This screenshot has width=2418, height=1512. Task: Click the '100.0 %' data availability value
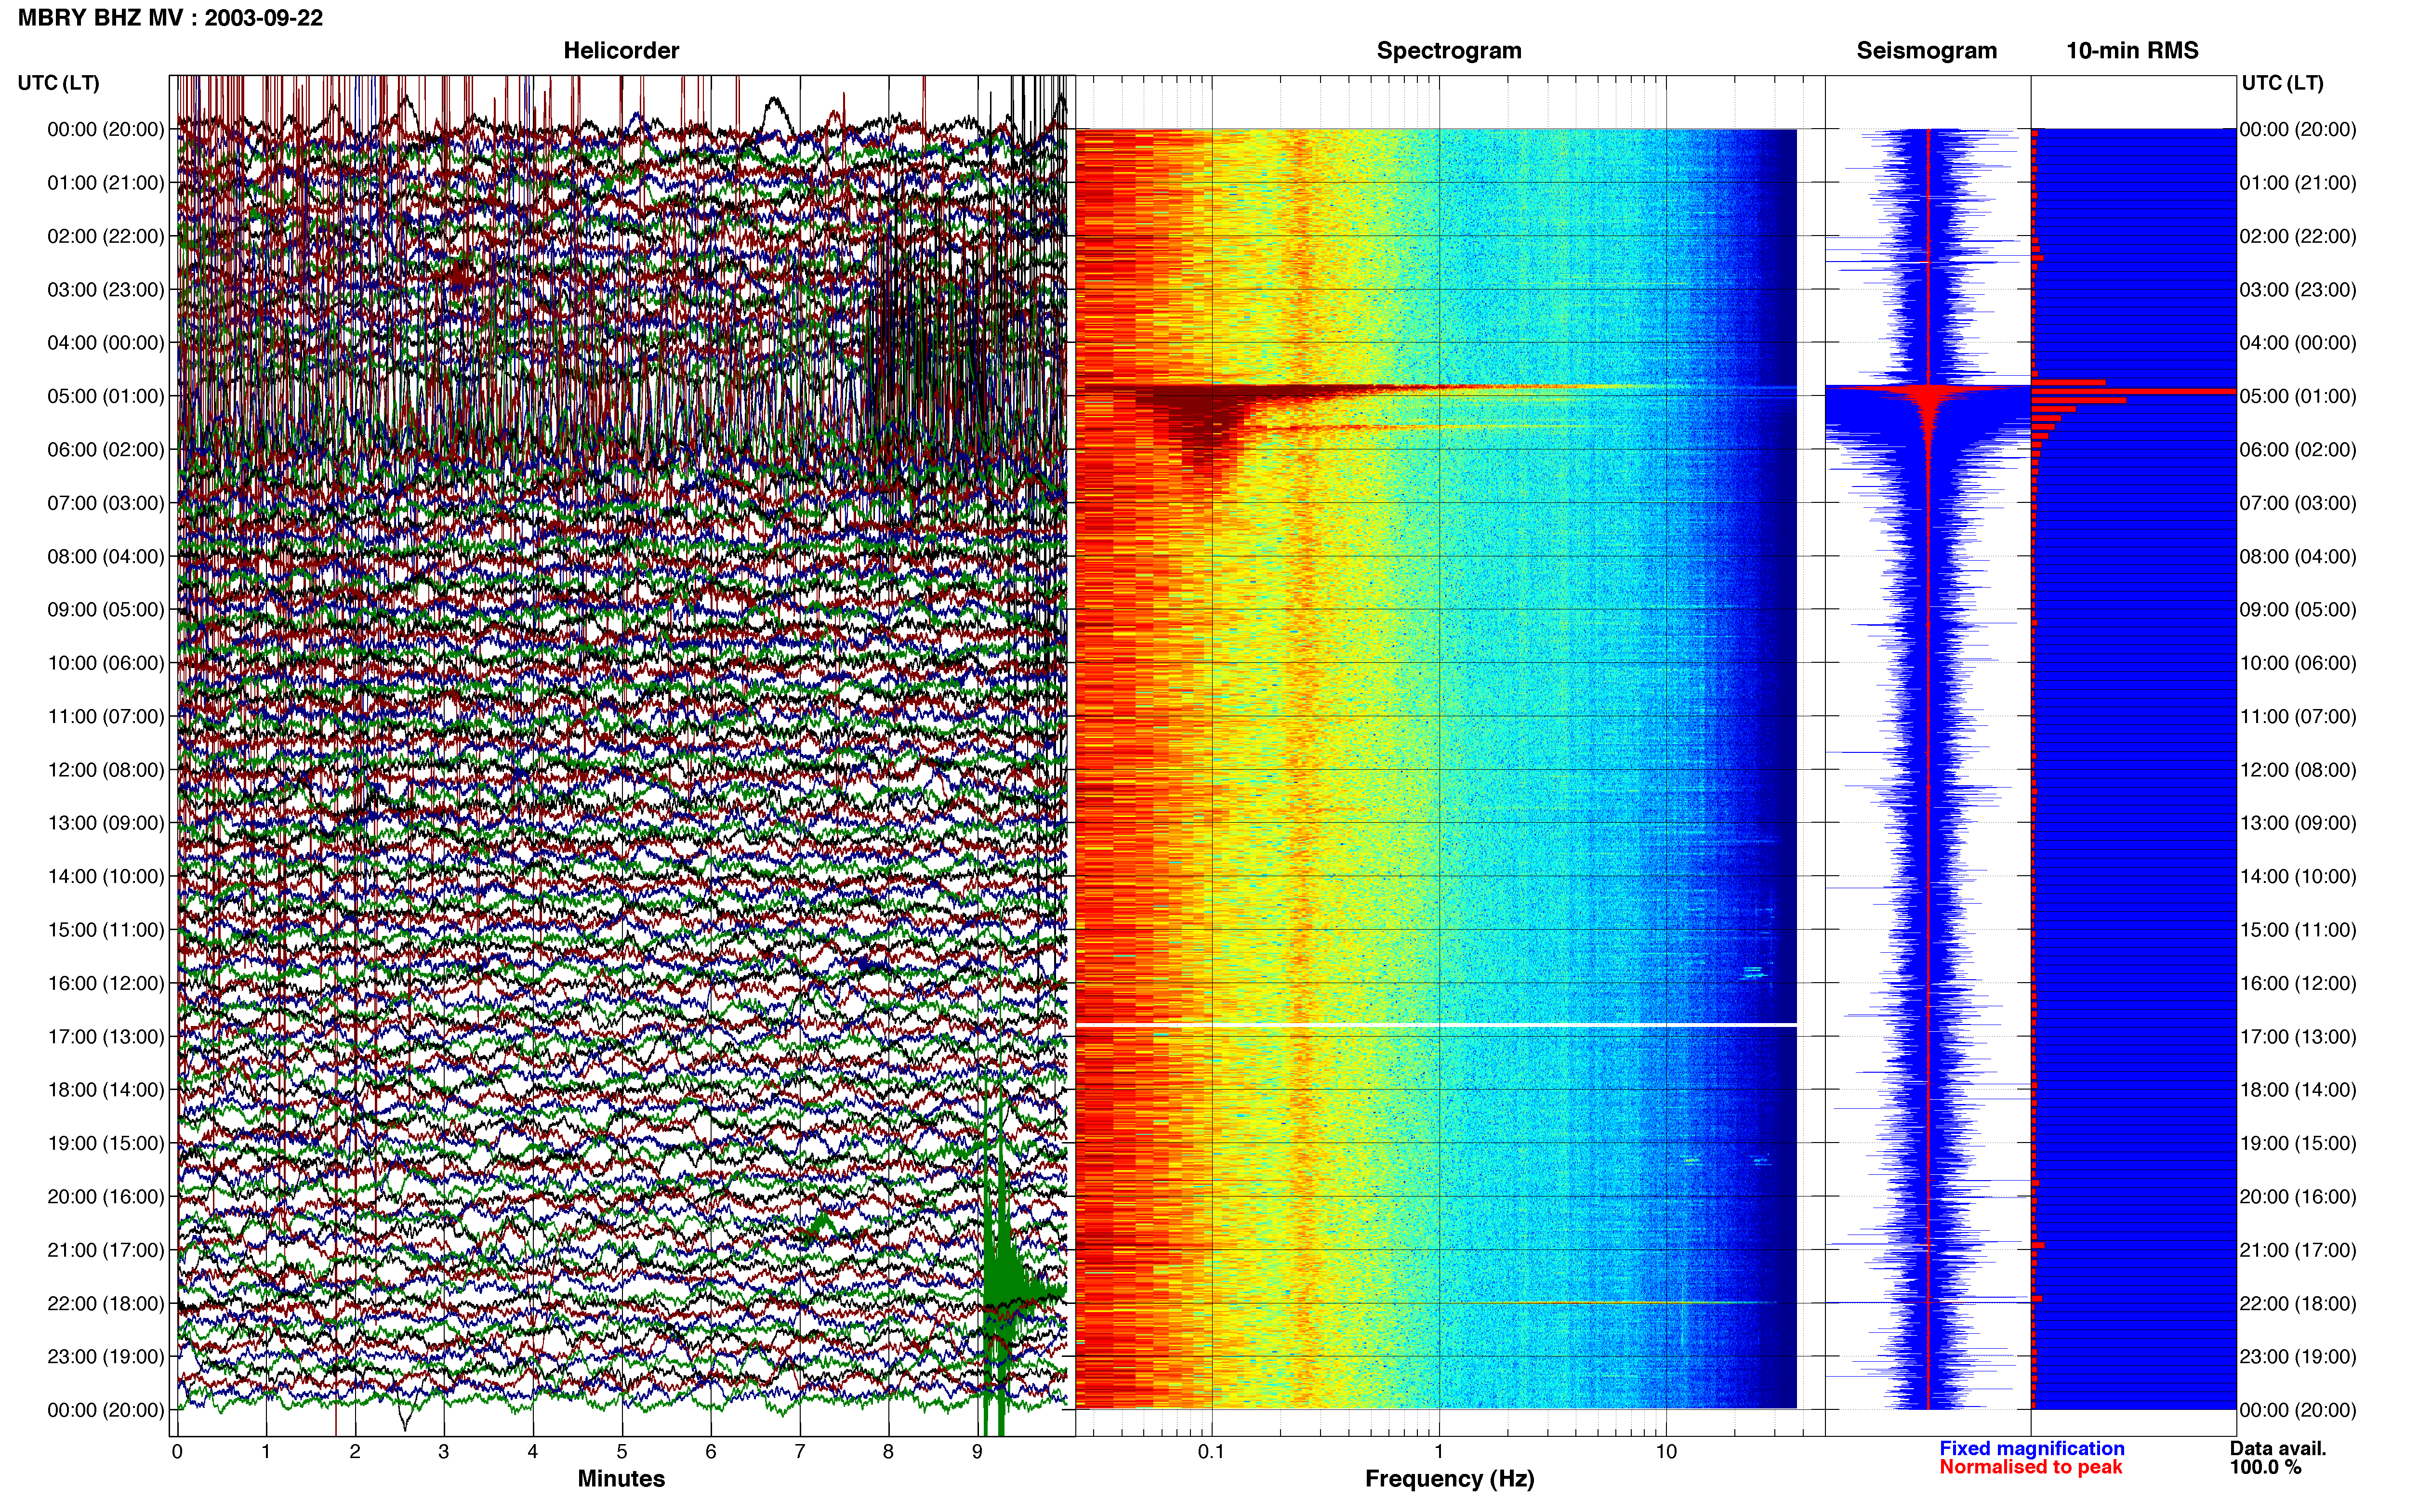pyautogui.click(x=2265, y=1467)
